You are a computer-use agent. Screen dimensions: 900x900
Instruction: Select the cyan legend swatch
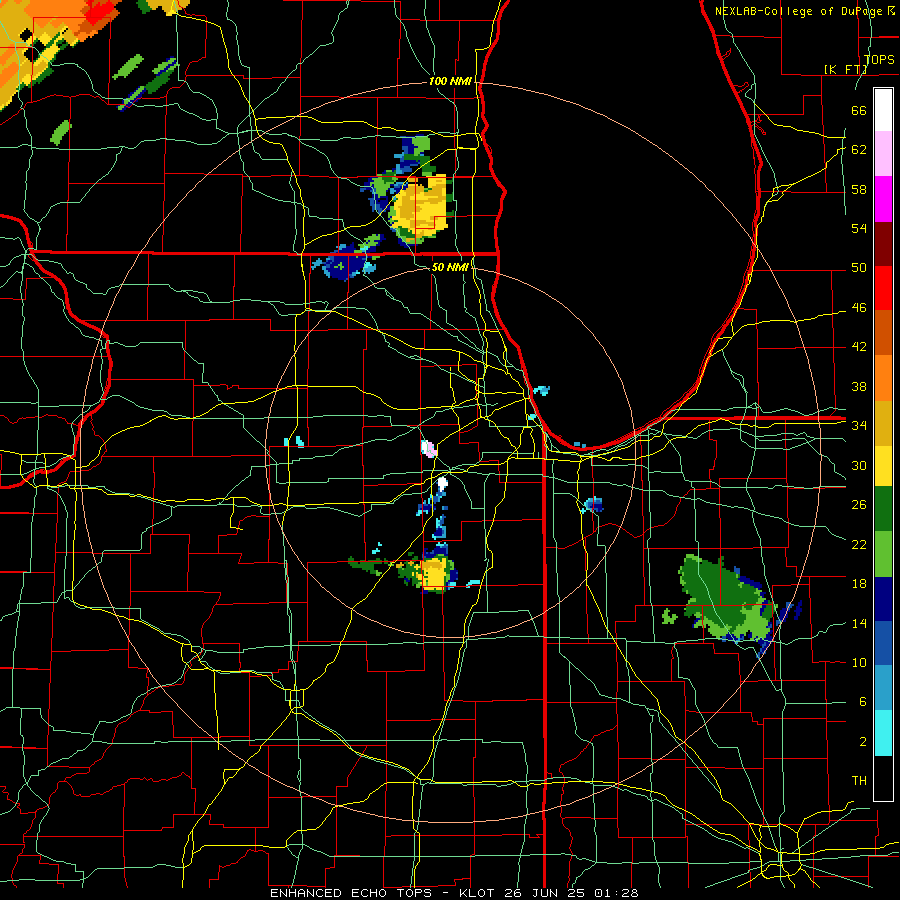tap(883, 733)
